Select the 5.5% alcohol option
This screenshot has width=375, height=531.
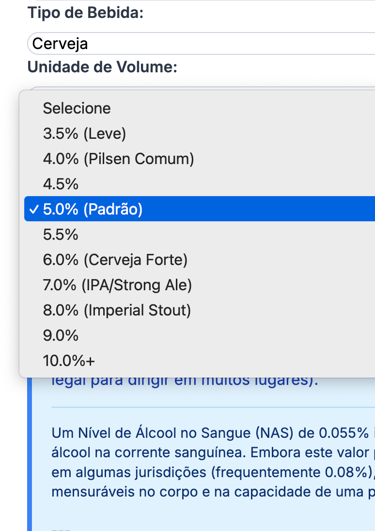click(x=200, y=234)
